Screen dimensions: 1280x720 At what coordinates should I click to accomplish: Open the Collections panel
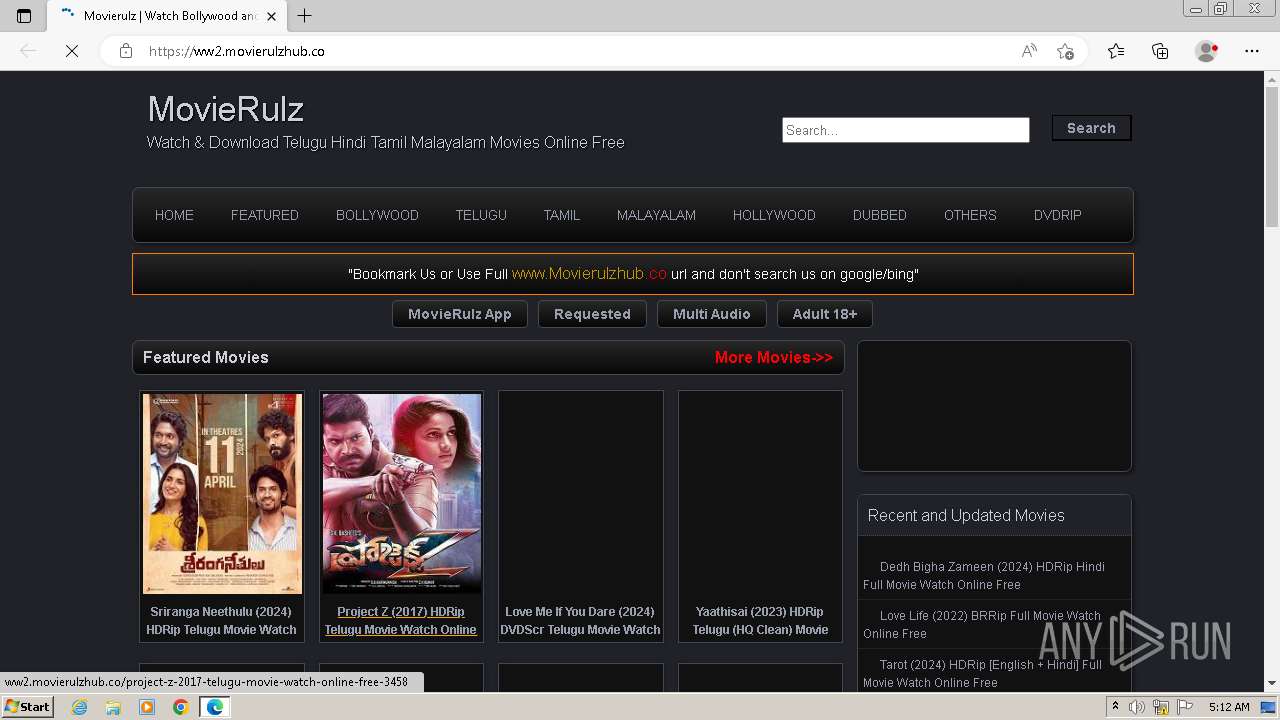(x=1160, y=51)
